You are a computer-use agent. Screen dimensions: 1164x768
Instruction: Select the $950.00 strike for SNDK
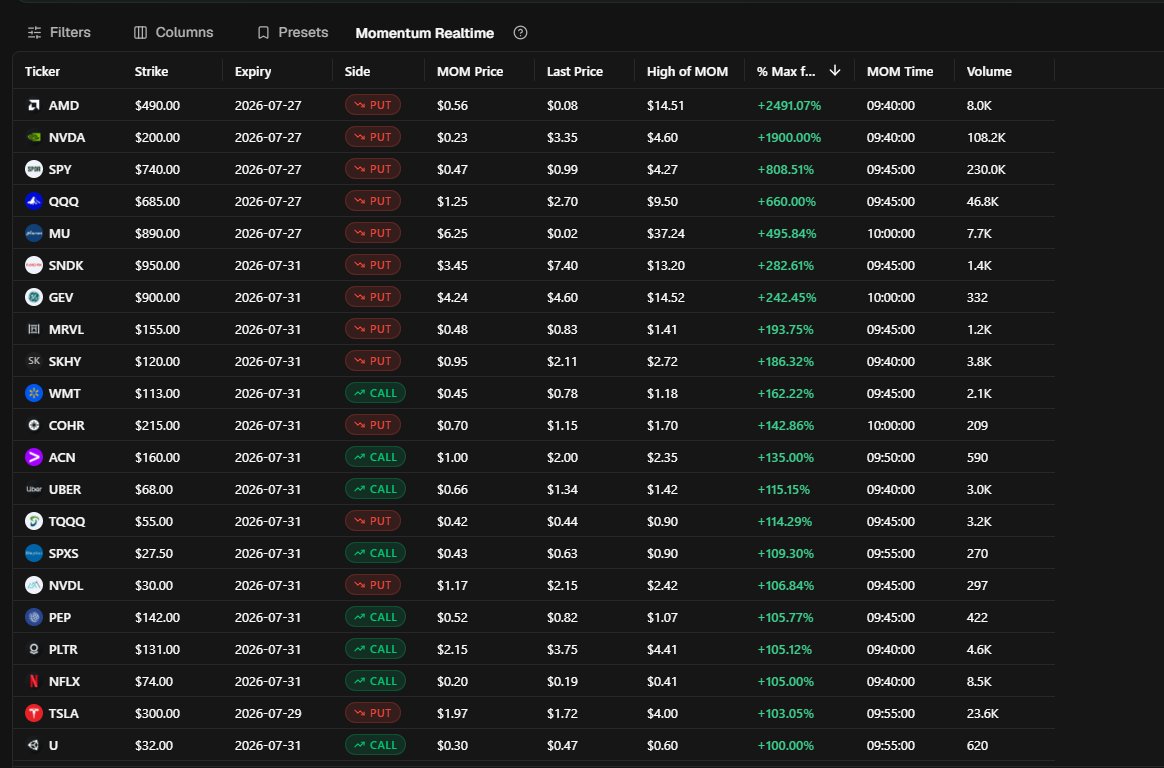pyautogui.click(x=157, y=265)
